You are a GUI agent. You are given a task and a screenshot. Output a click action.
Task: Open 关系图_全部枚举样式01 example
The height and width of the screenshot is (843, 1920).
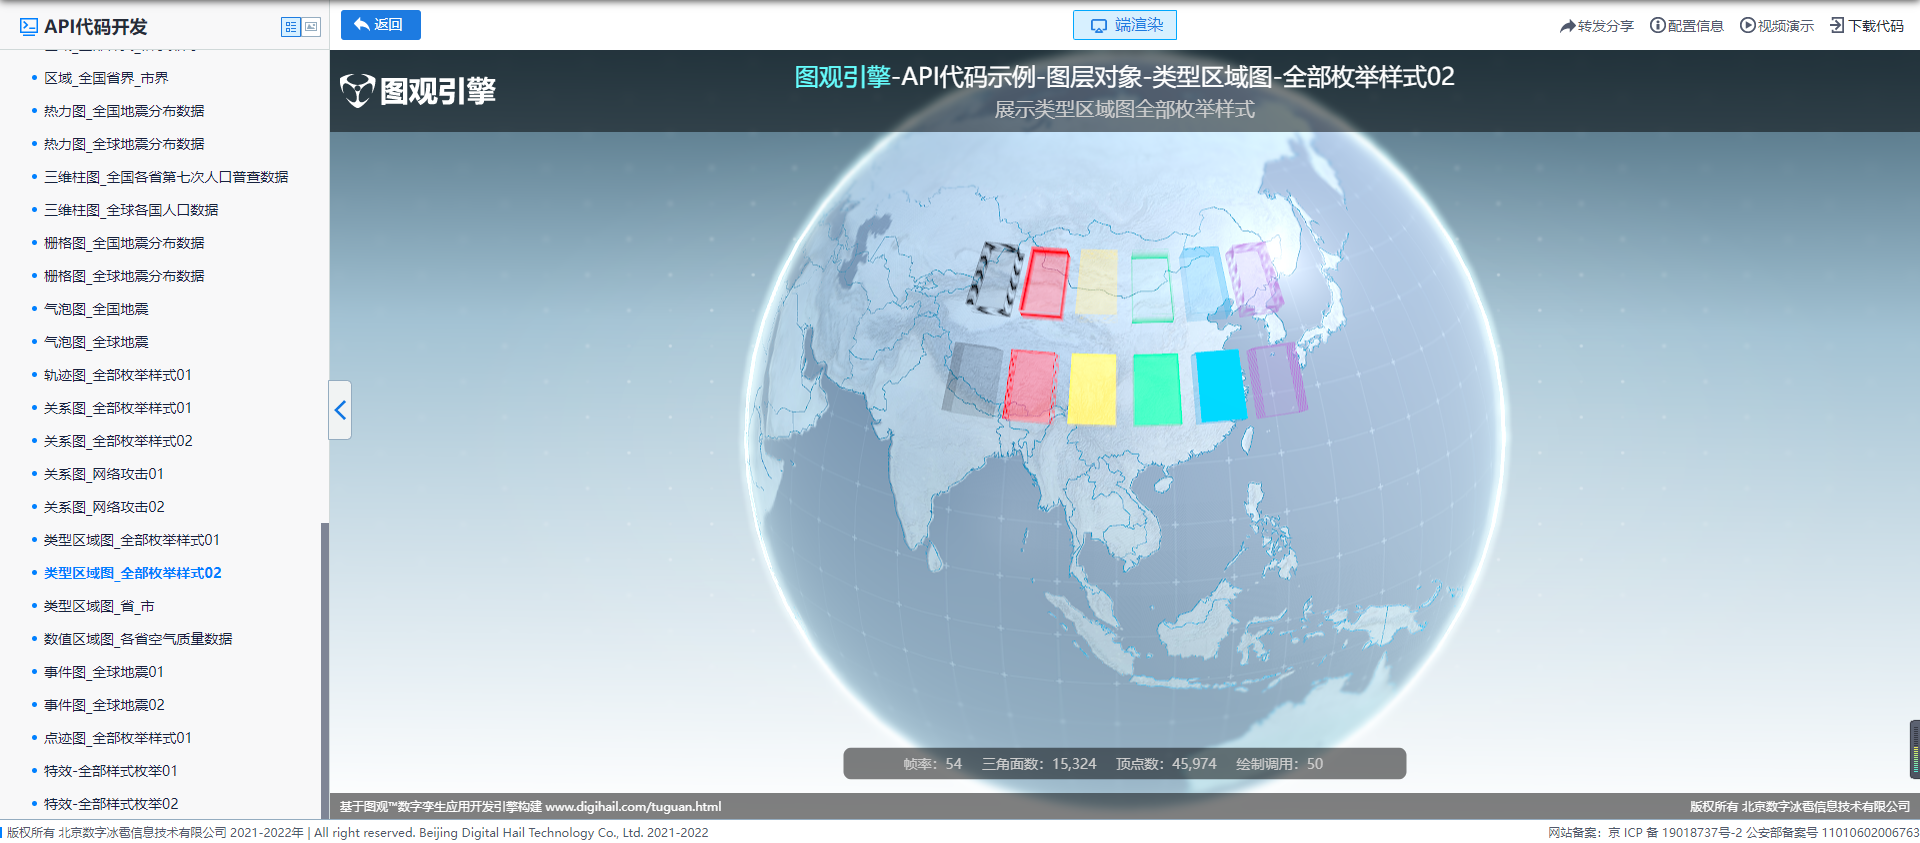coord(118,408)
